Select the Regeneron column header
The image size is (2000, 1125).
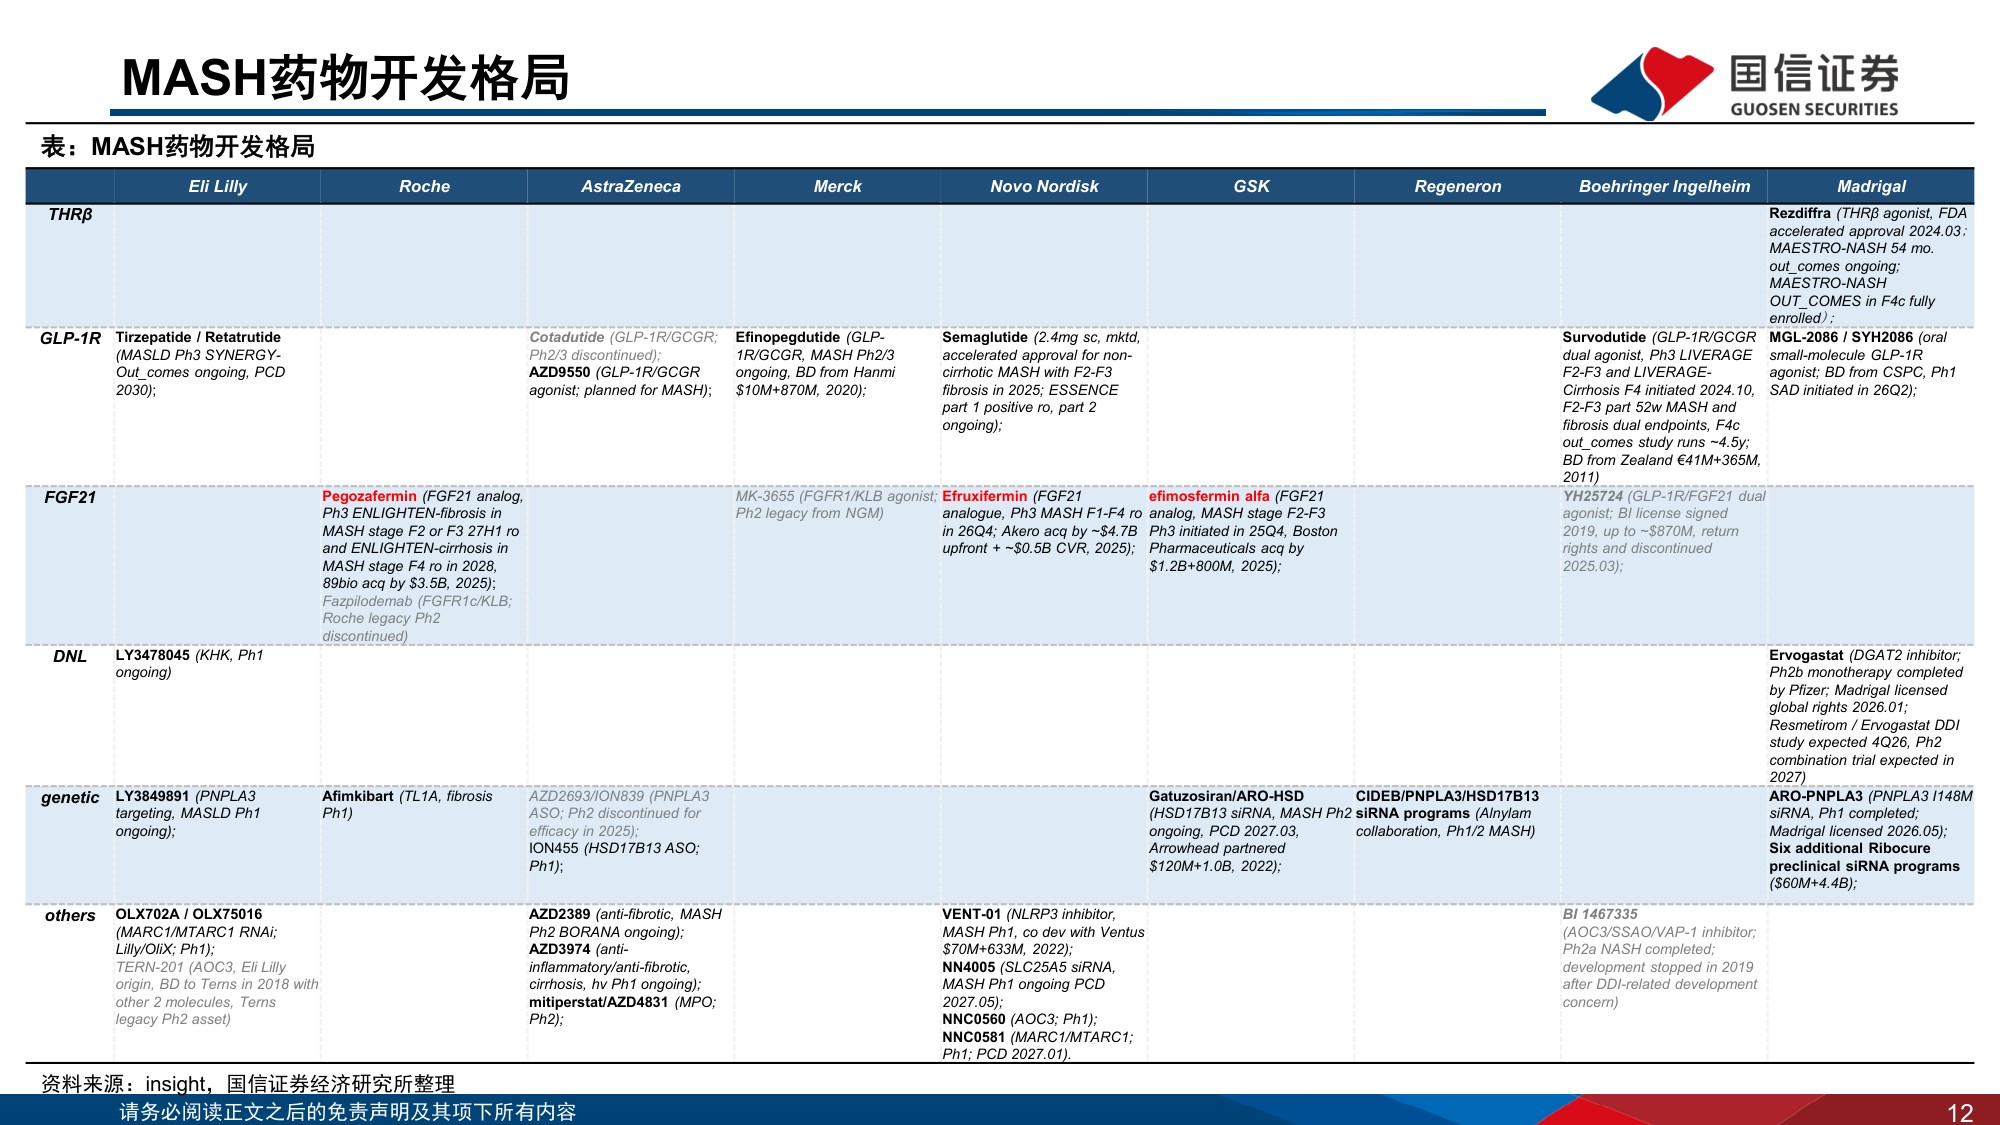click(x=1458, y=186)
